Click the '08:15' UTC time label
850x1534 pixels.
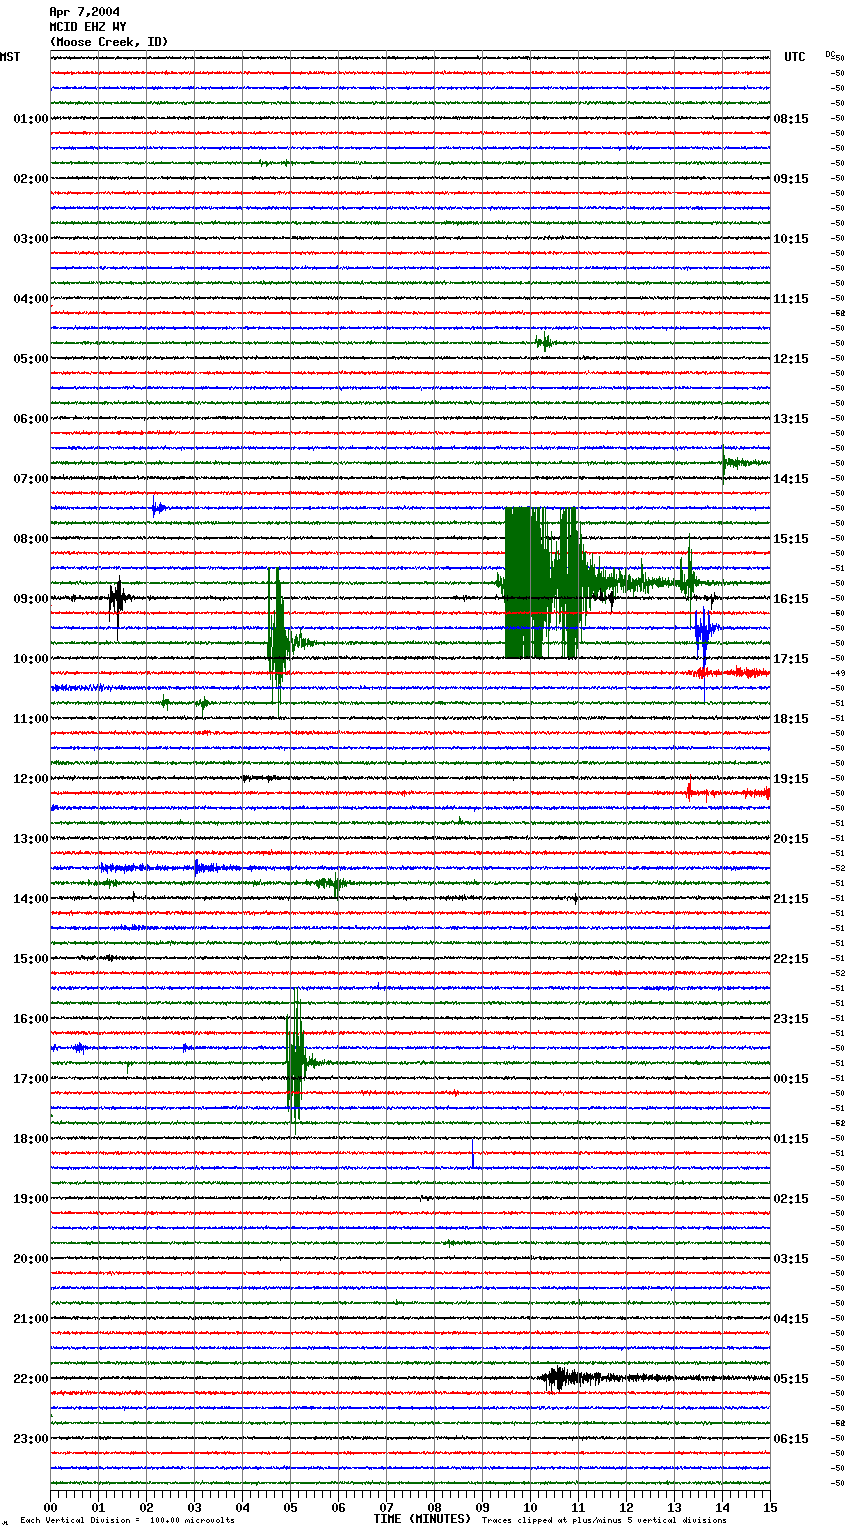[x=791, y=119]
